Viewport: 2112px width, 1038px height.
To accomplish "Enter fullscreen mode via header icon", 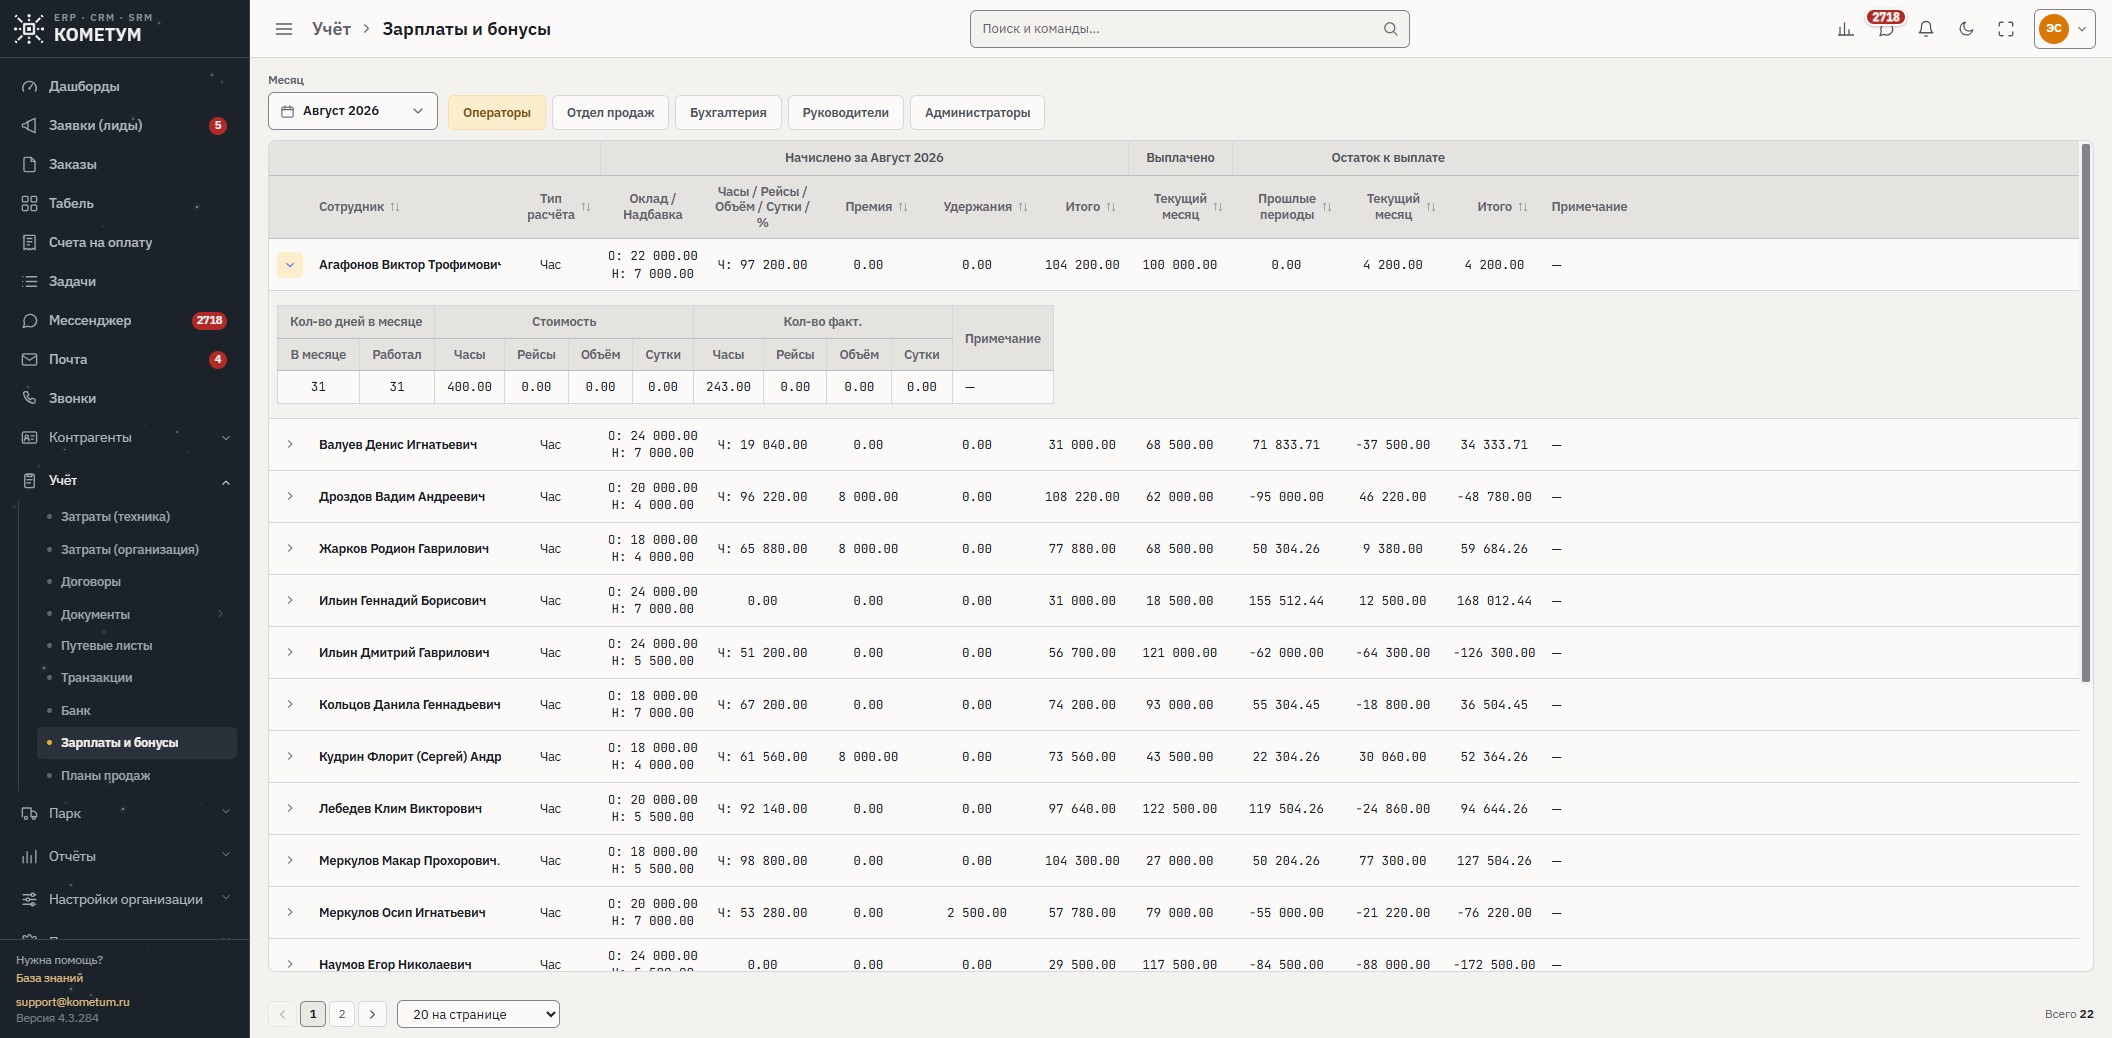I will click(2006, 29).
